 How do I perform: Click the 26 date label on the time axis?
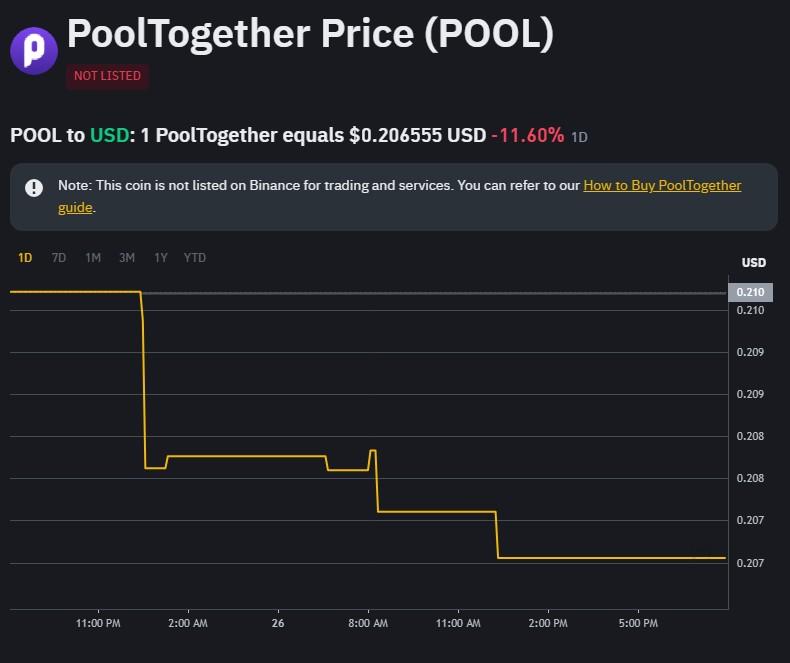[278, 624]
